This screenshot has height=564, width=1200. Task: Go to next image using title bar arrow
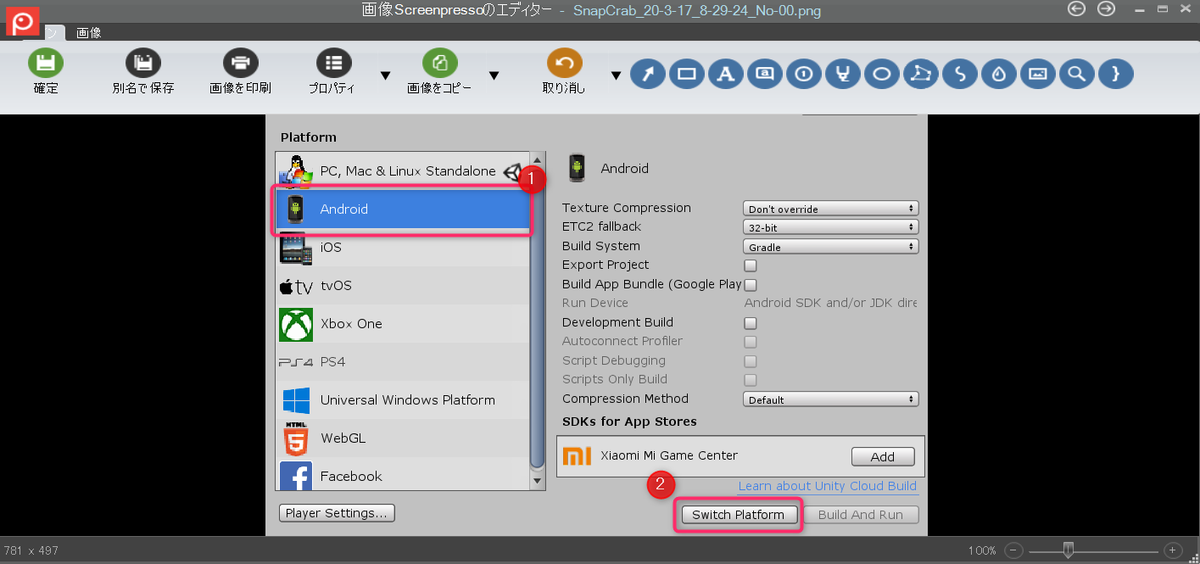(1106, 9)
